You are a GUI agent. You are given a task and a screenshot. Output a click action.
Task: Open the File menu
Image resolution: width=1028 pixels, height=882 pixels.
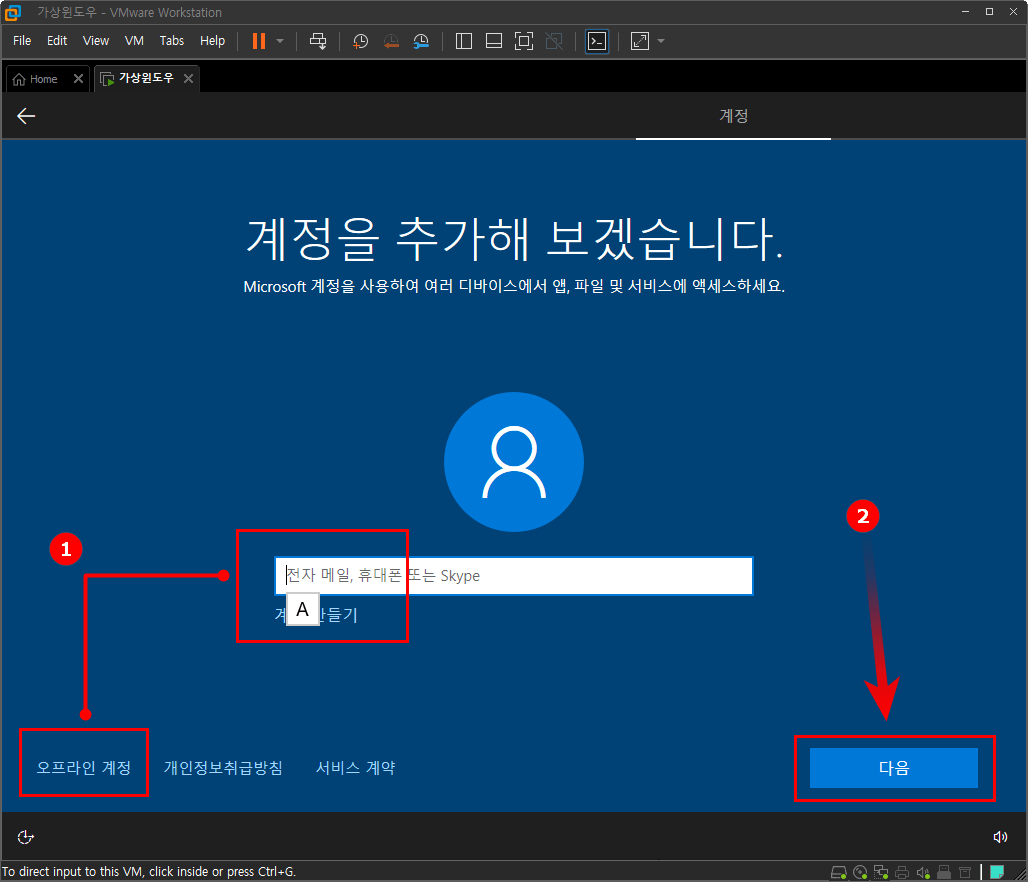pos(22,41)
